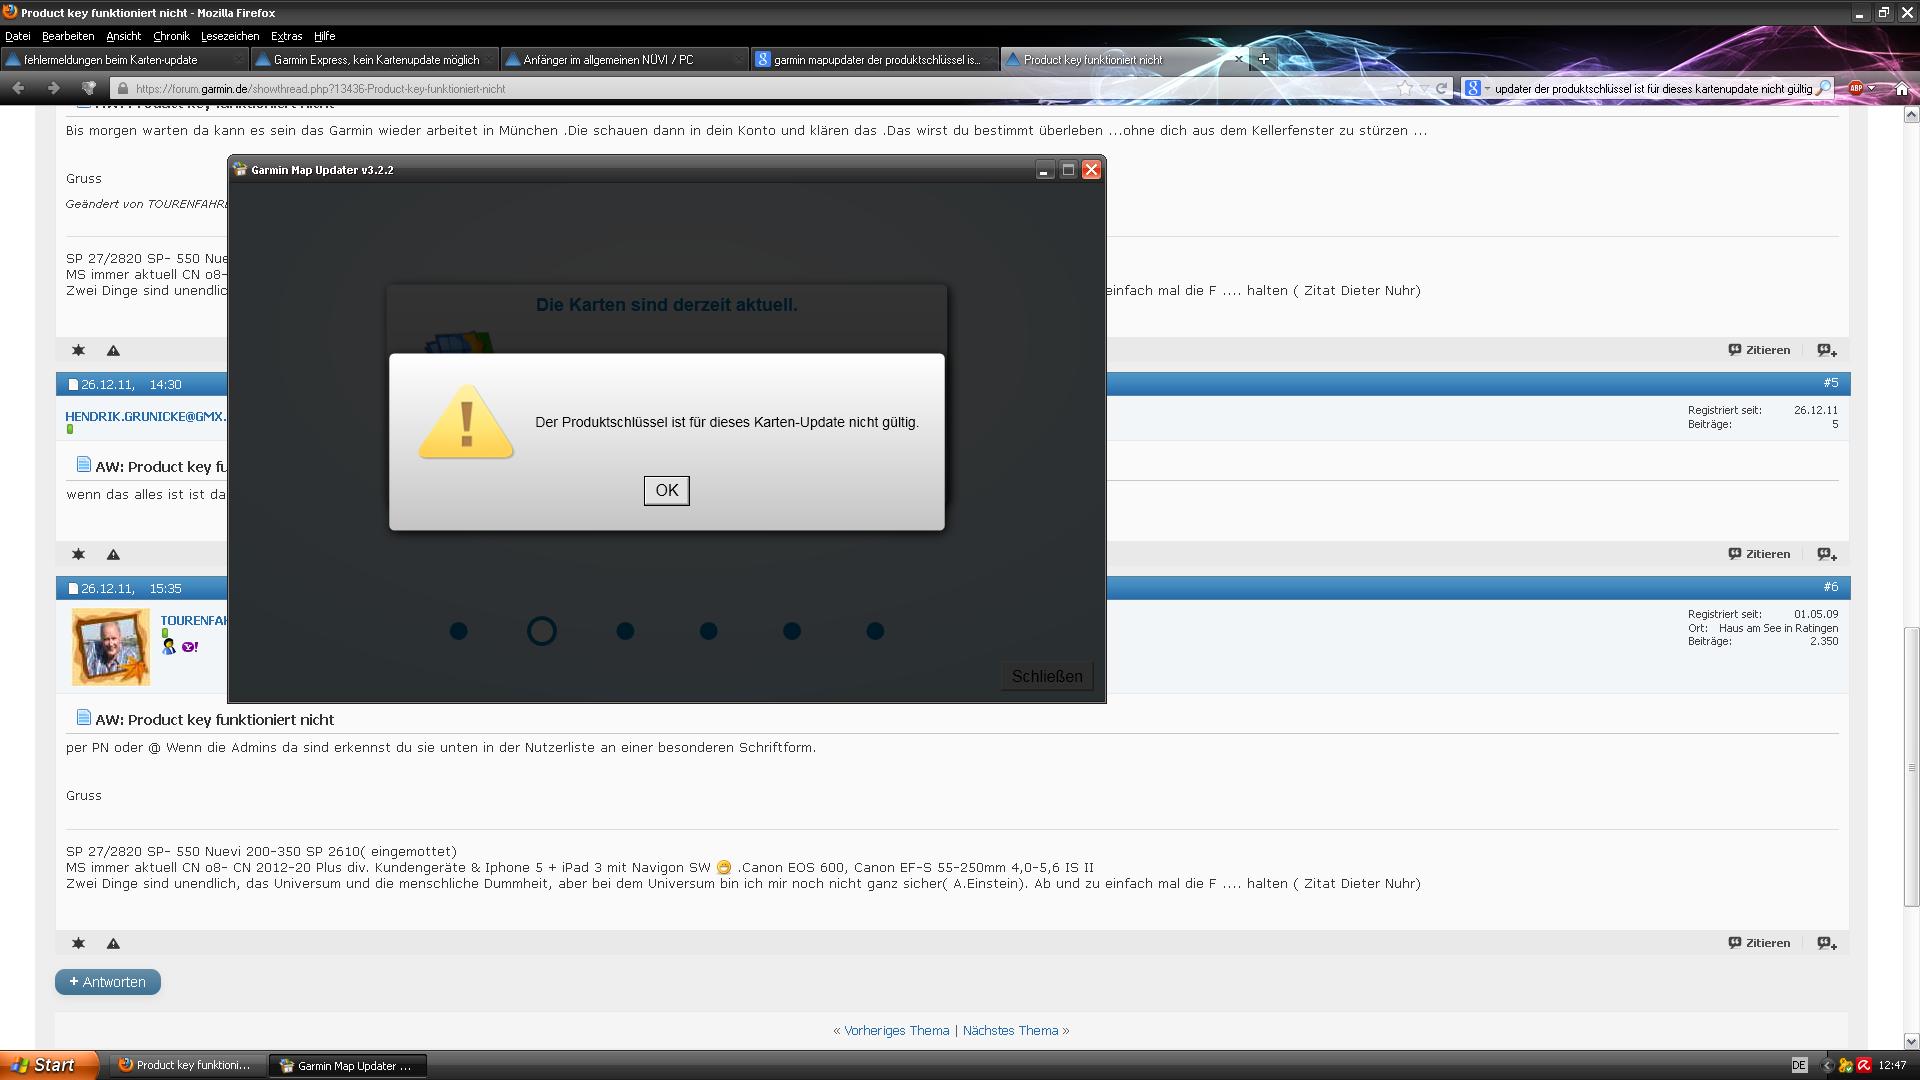
Task: Expand hidden system tray icons chevron
Action: tap(1827, 1065)
